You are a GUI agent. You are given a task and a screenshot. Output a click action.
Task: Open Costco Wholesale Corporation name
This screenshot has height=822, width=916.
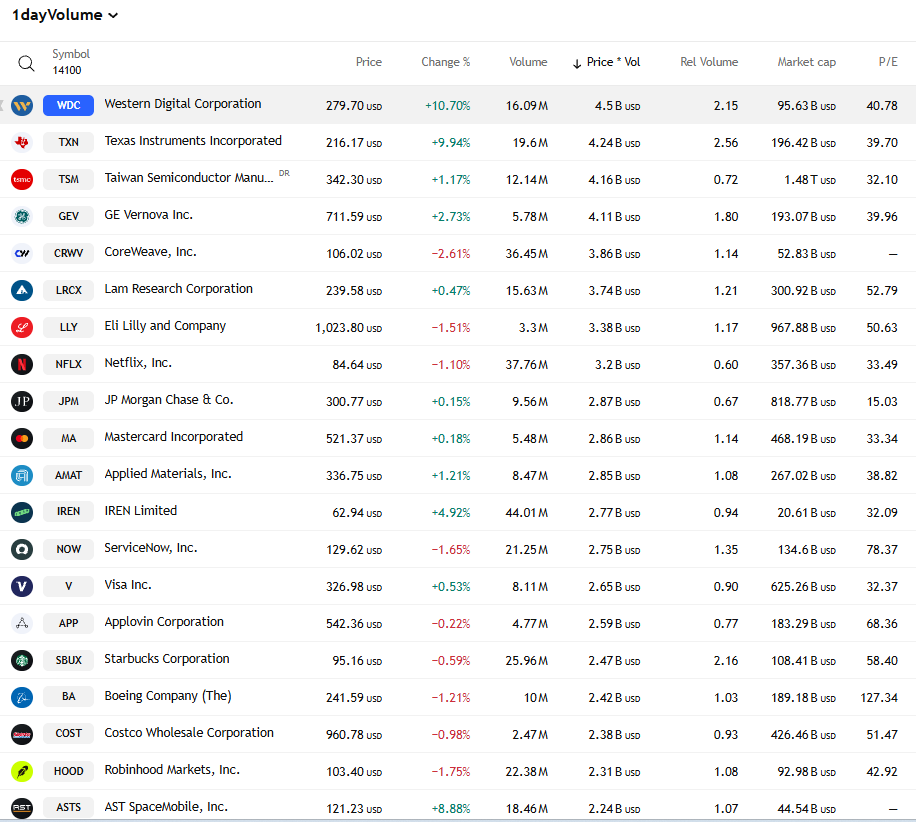coord(189,733)
